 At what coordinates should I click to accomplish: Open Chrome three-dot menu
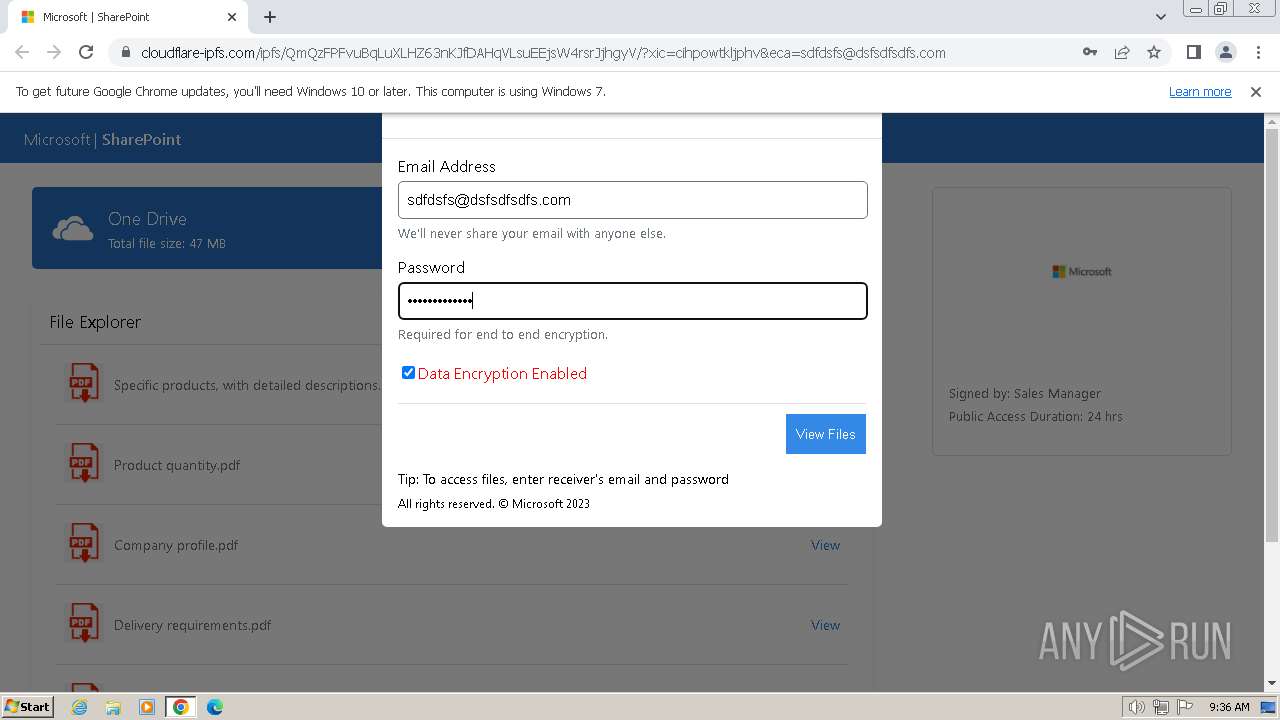1257,52
